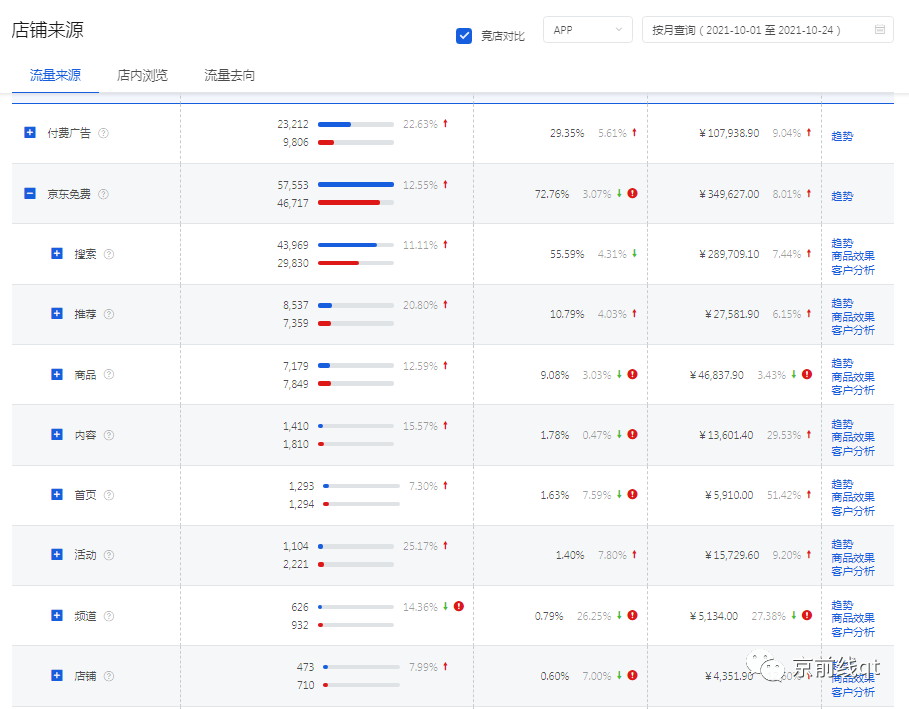This screenshot has width=909, height=709.
Task: Open 趋势 link in 活动 row
Action: click(x=842, y=544)
